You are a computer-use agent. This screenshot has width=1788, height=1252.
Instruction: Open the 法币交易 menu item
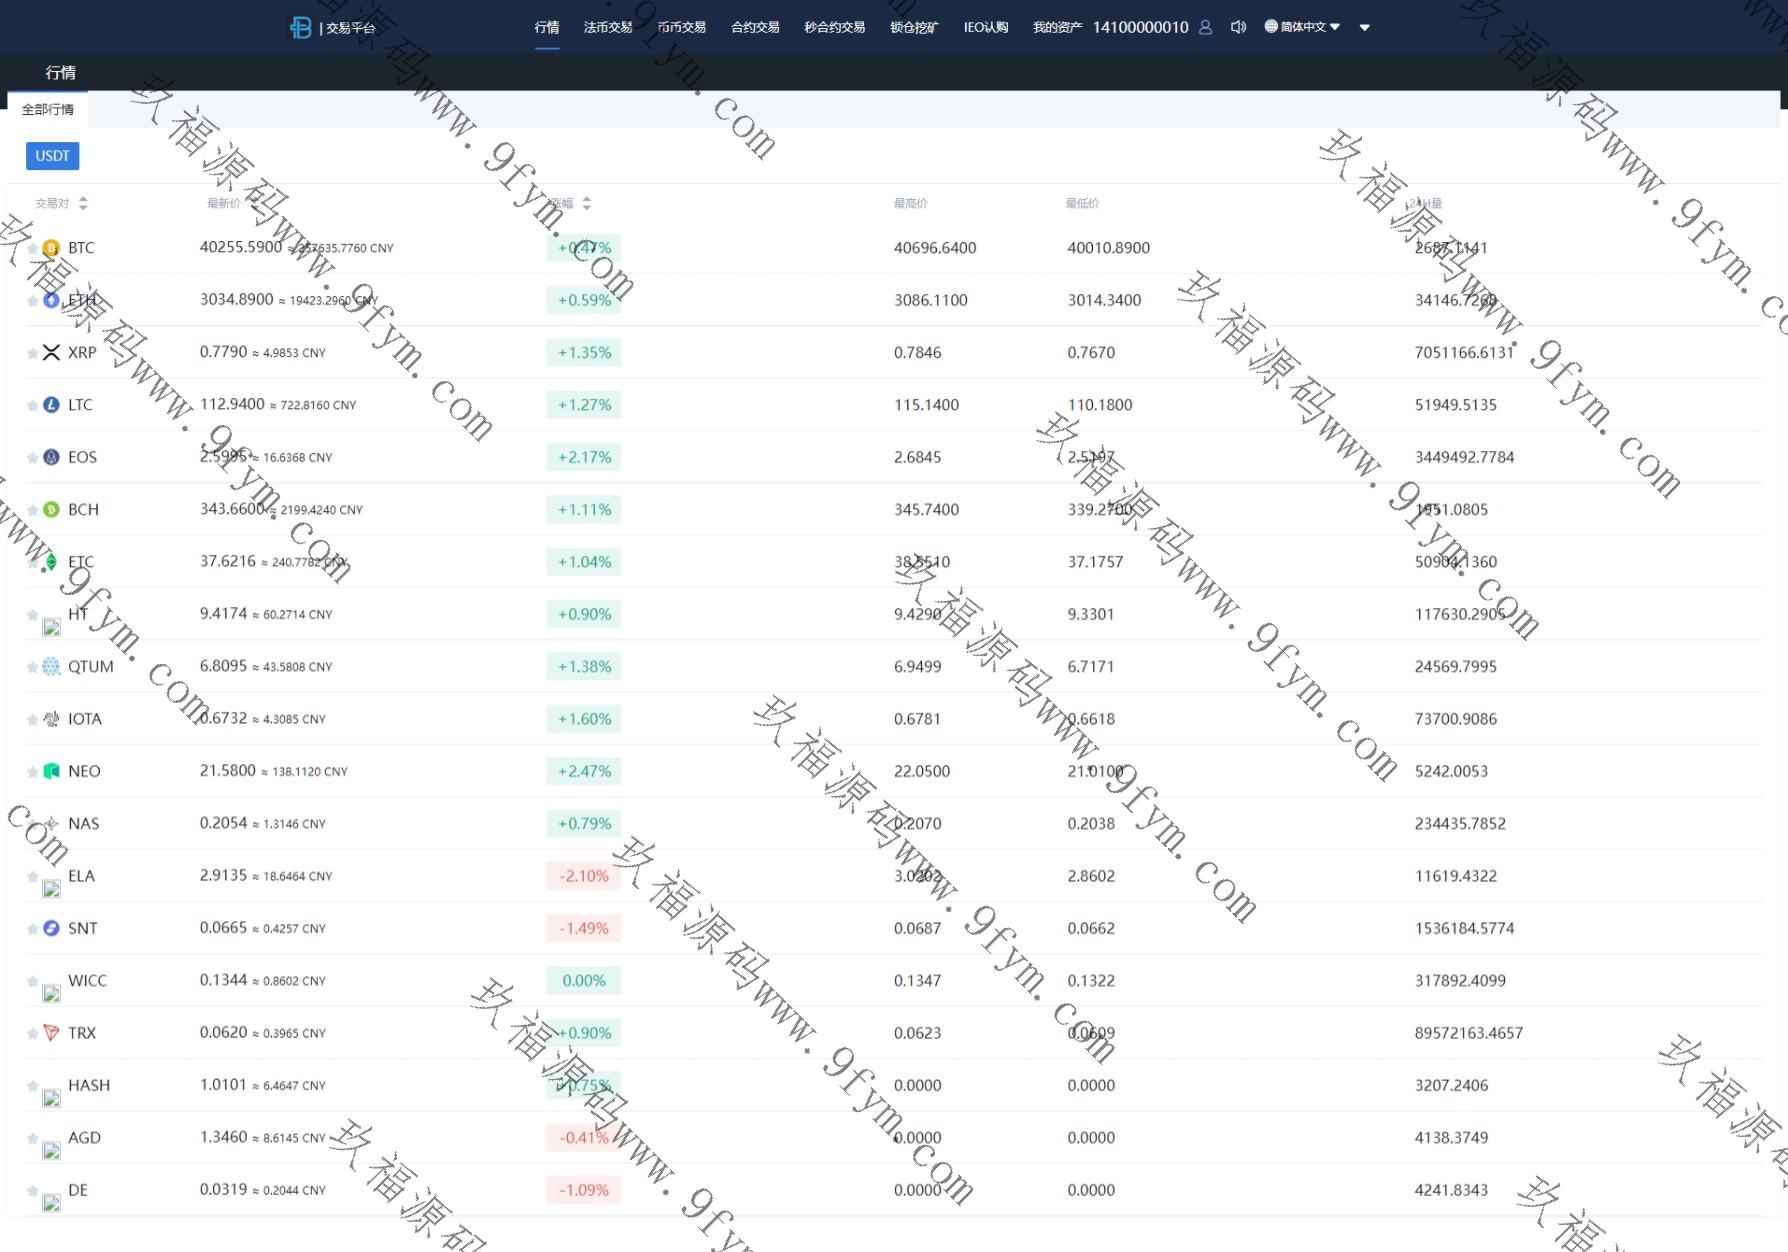(607, 27)
